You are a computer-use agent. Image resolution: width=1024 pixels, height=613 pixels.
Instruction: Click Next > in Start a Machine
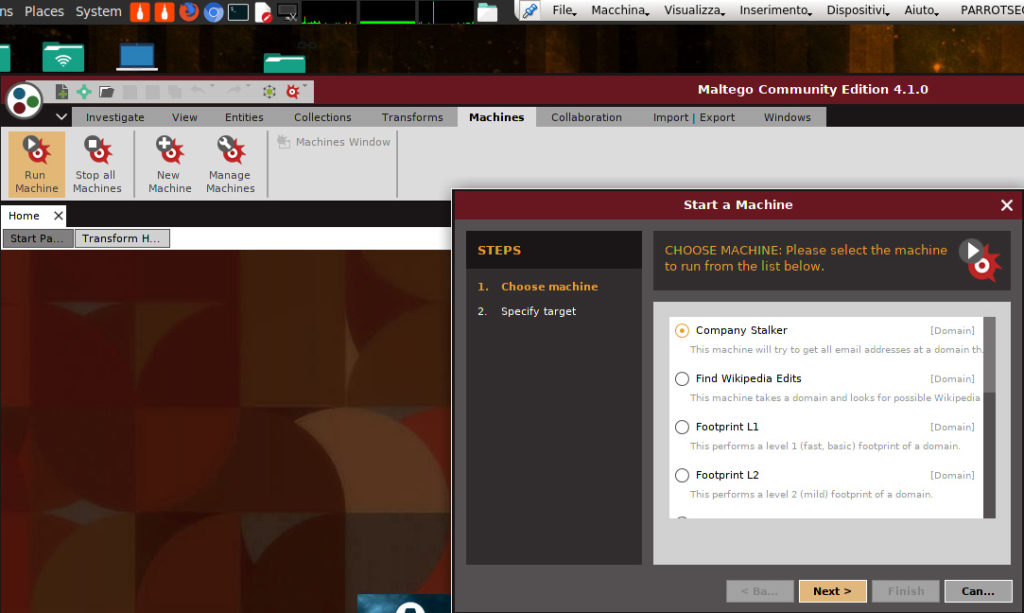click(833, 591)
